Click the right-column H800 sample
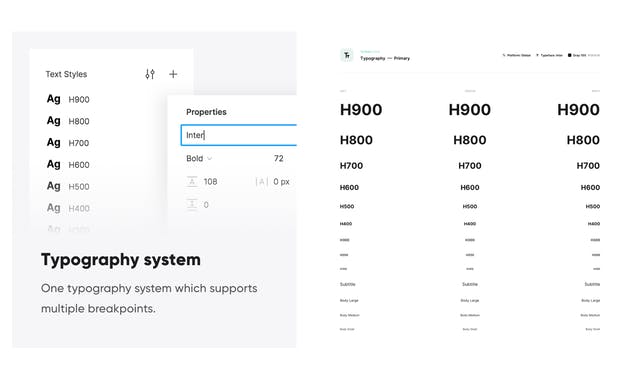The height and width of the screenshot is (380, 635). pyautogui.click(x=583, y=140)
